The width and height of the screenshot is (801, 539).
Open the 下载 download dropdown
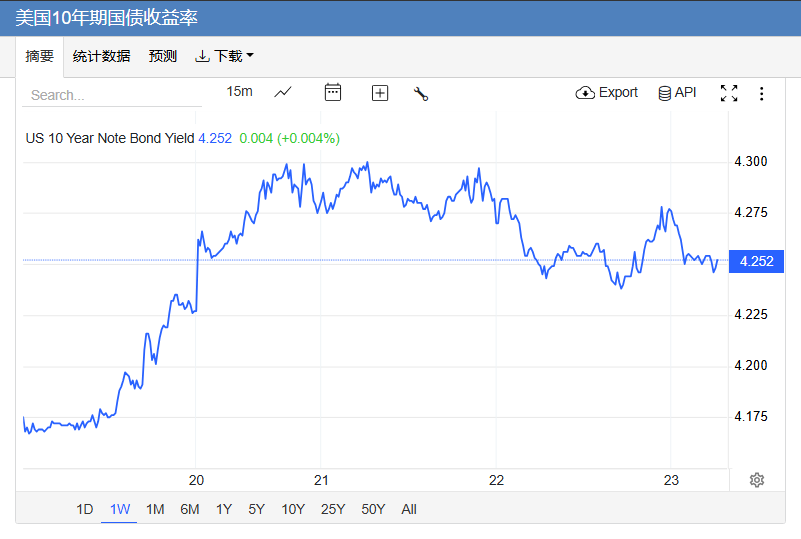(224, 56)
